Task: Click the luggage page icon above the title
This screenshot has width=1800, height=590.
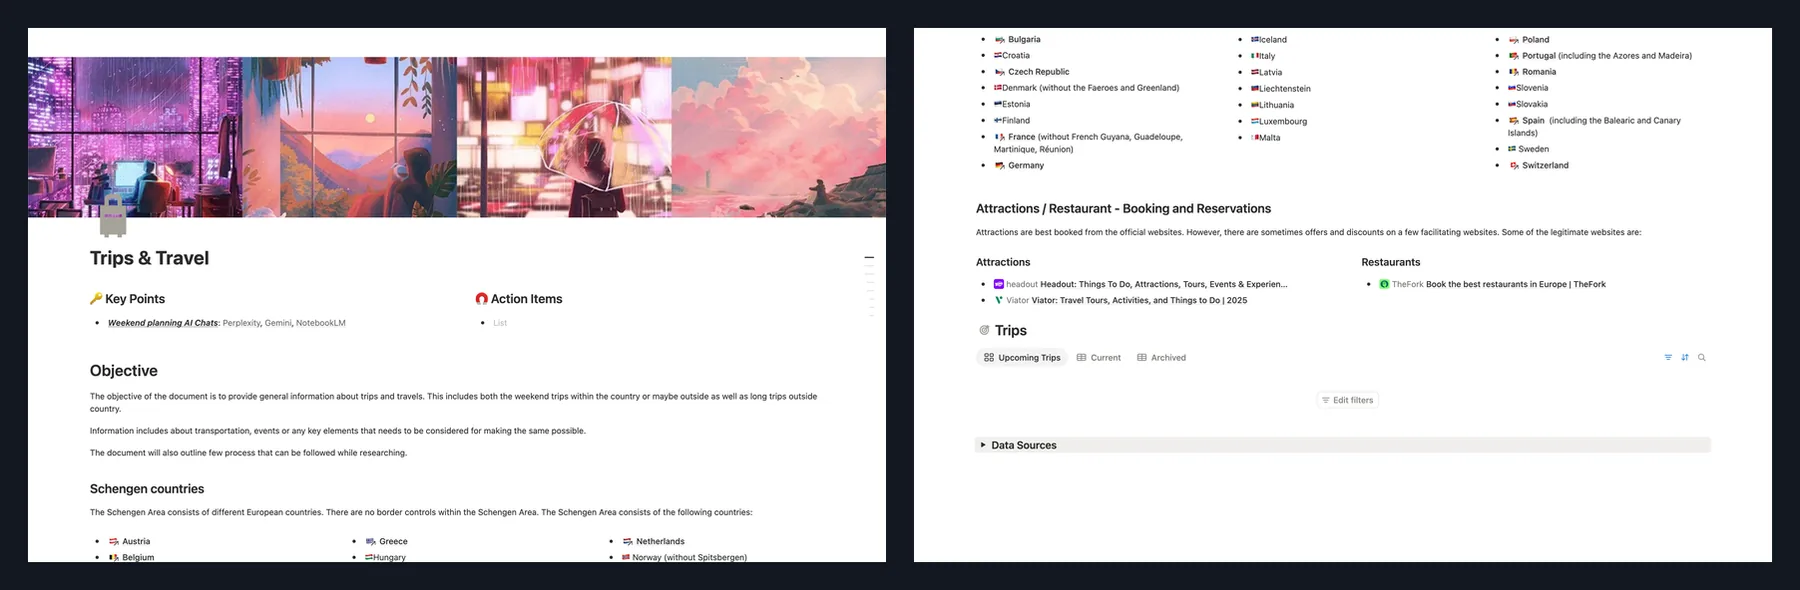Action: pos(113,214)
